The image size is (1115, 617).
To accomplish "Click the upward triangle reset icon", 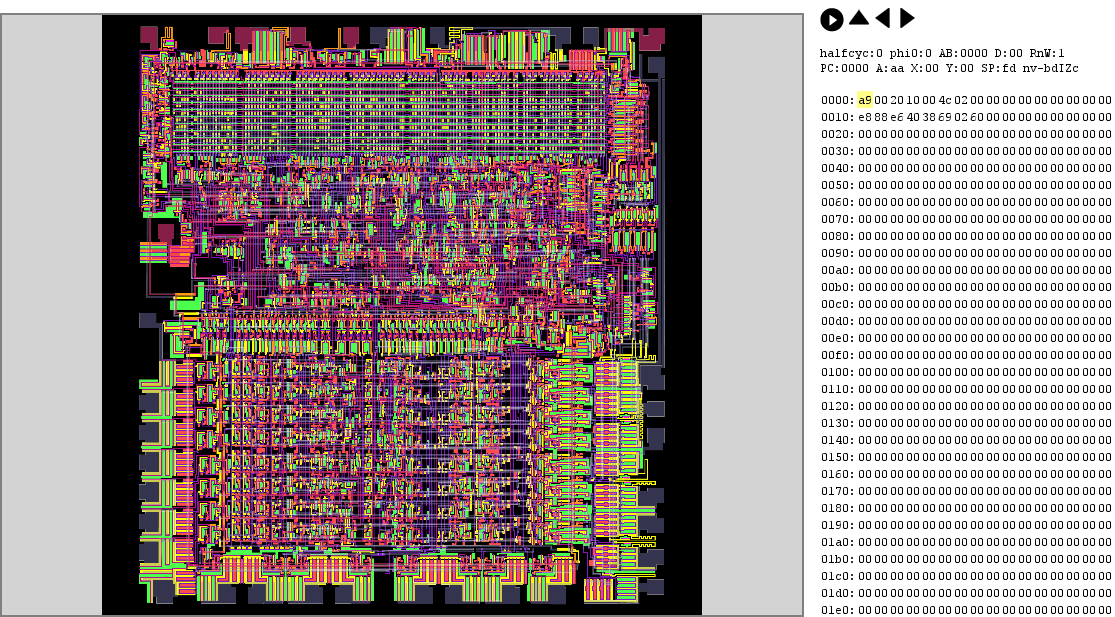I will coord(859,18).
